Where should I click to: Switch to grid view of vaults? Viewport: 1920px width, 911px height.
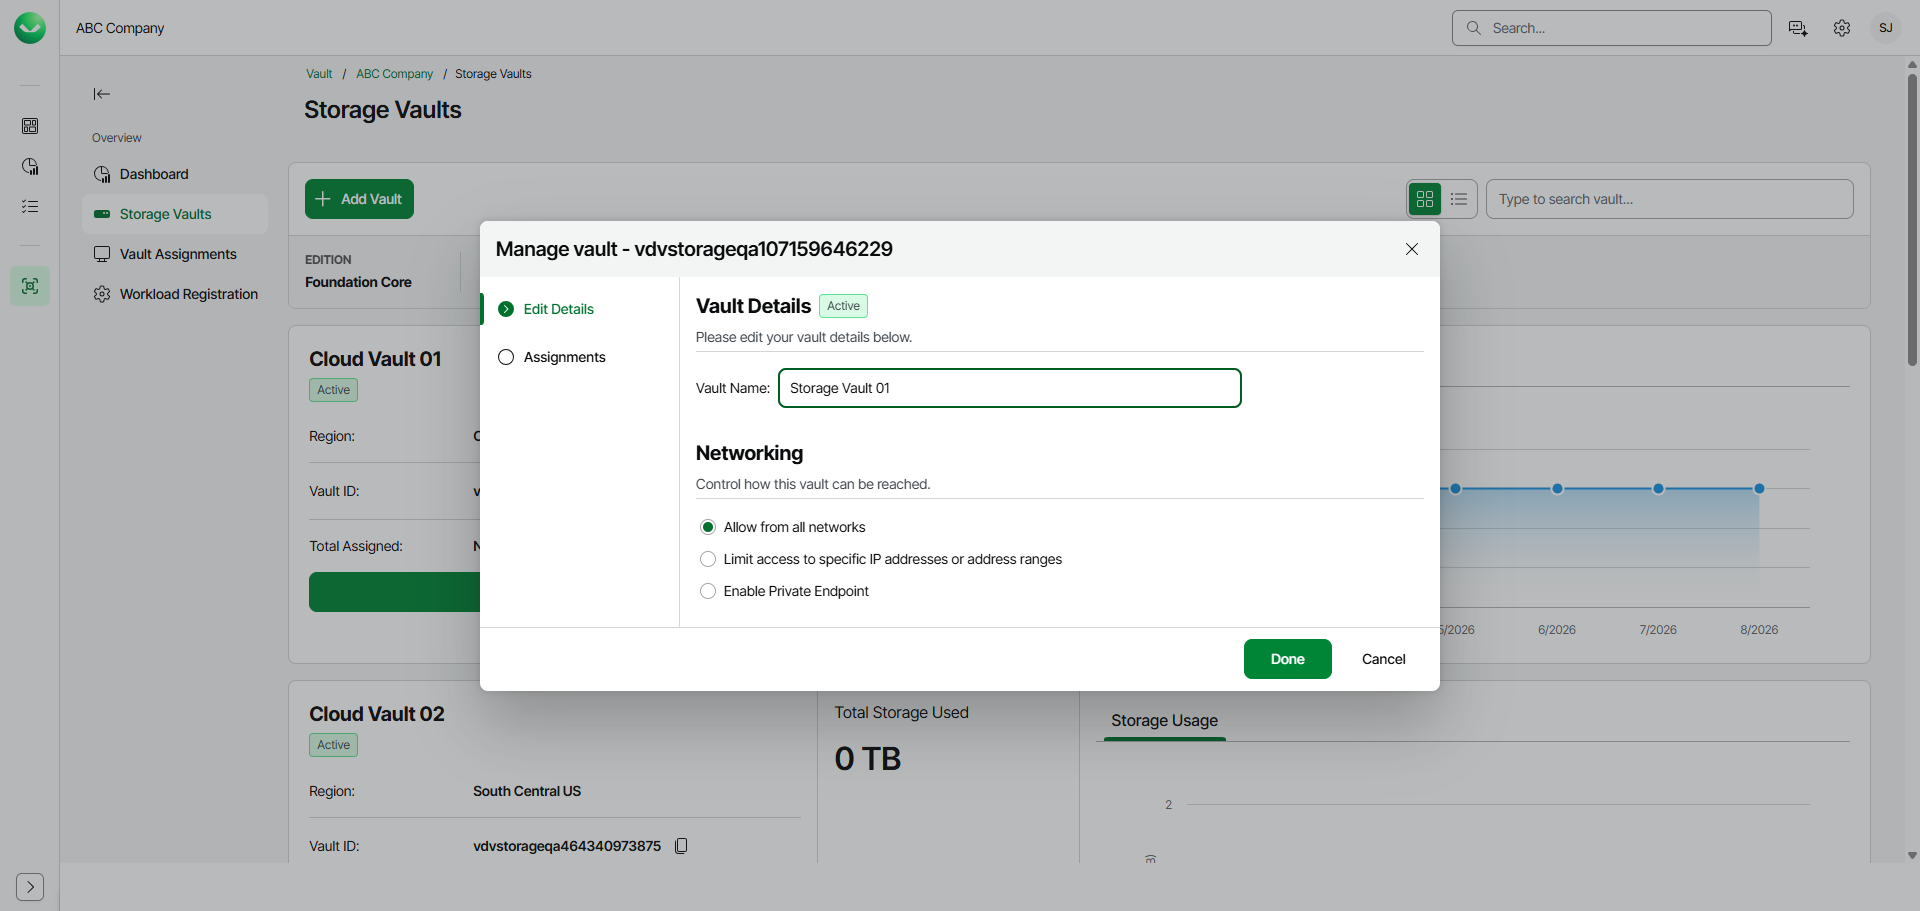point(1425,199)
